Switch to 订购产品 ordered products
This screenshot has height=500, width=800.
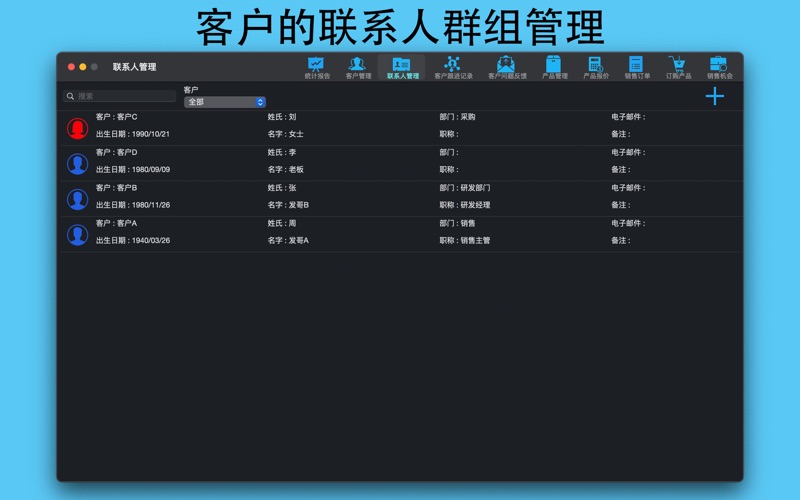pyautogui.click(x=678, y=67)
